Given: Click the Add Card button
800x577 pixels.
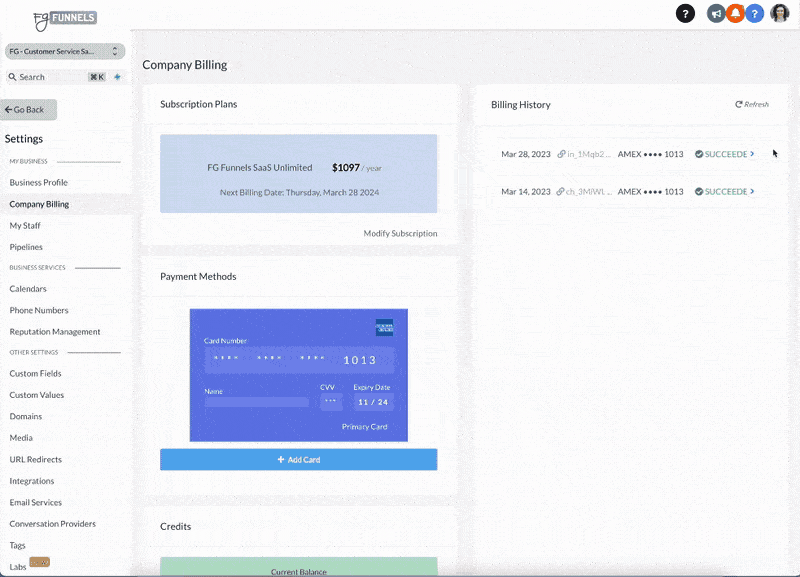Looking at the screenshot, I should tap(298, 460).
